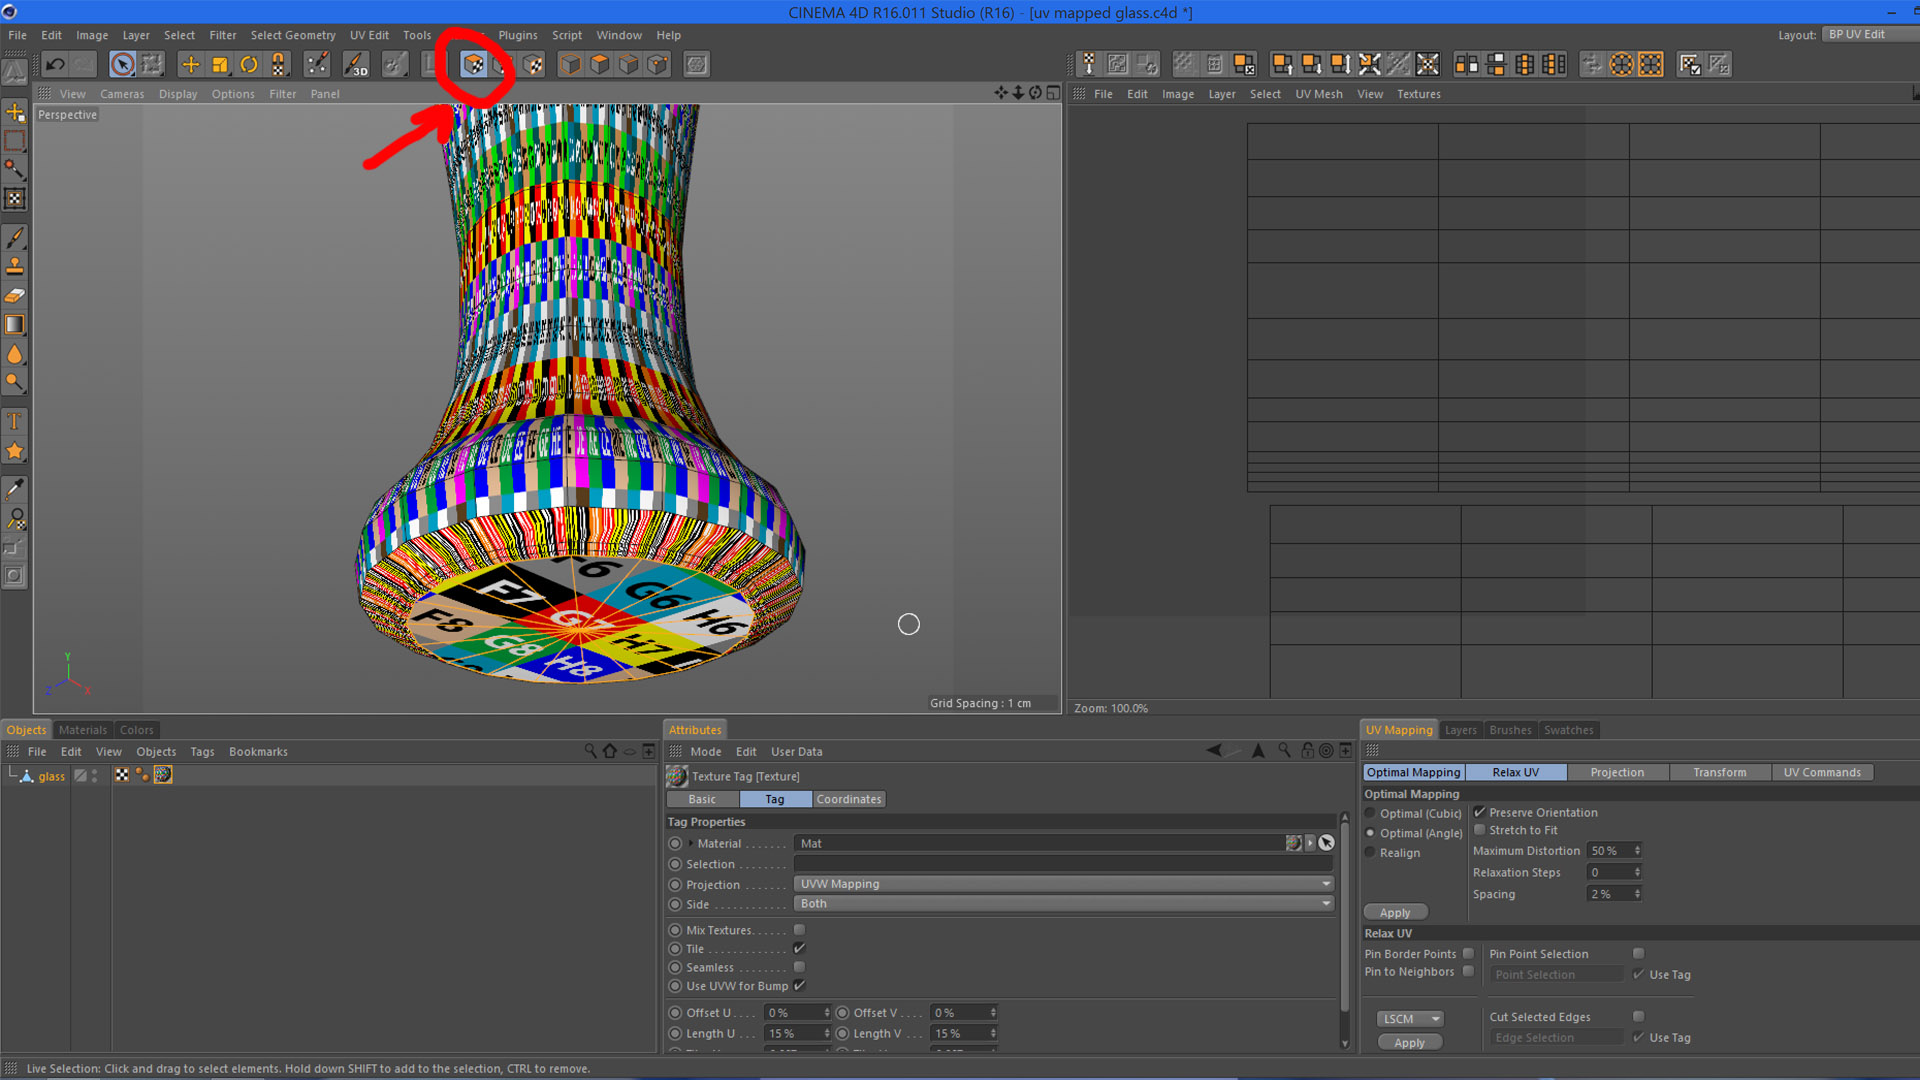This screenshot has width=1920, height=1080.
Task: Pick the Eyedropper tool
Action: [15, 489]
